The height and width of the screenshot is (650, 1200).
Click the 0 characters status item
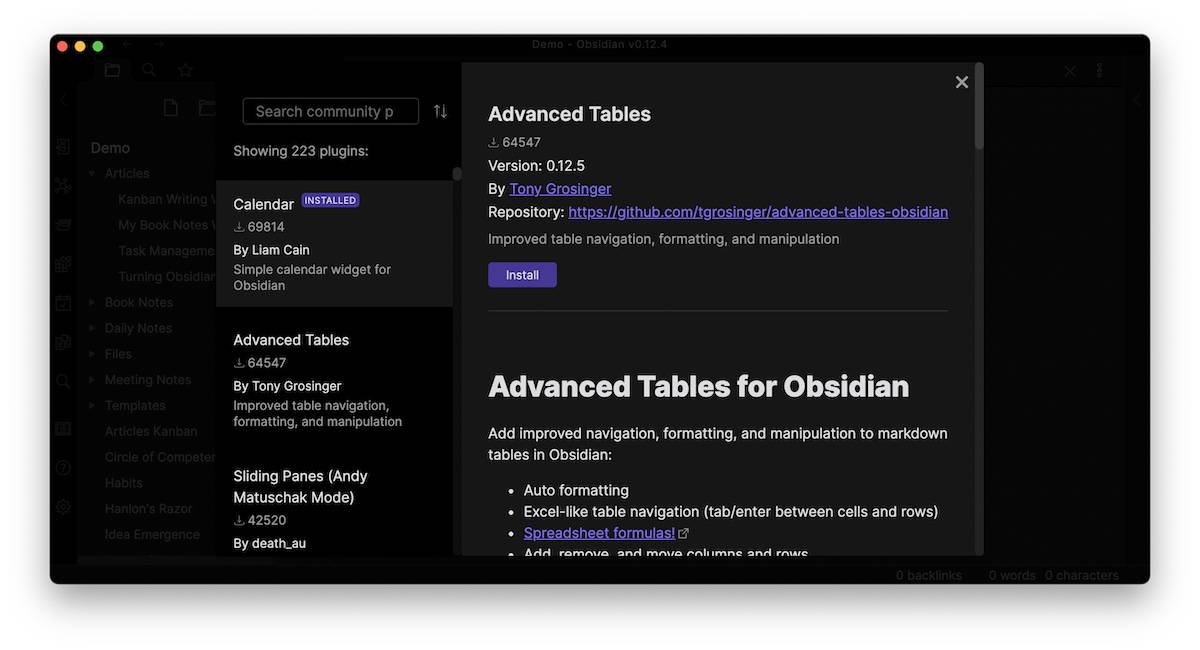(x=1082, y=575)
